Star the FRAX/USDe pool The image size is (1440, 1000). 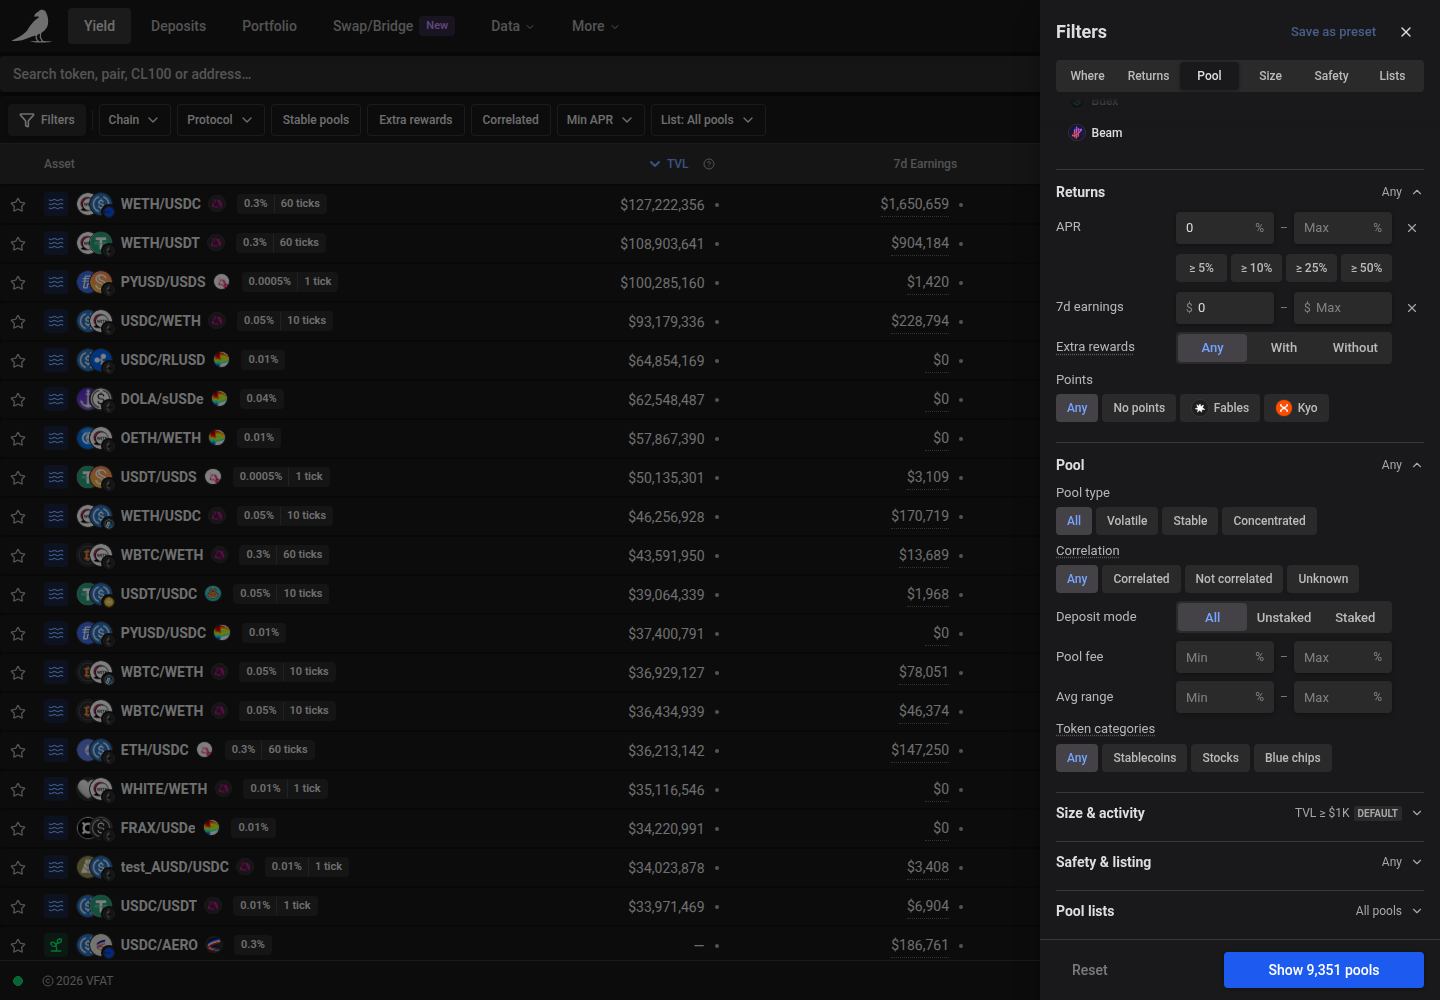pyautogui.click(x=18, y=829)
